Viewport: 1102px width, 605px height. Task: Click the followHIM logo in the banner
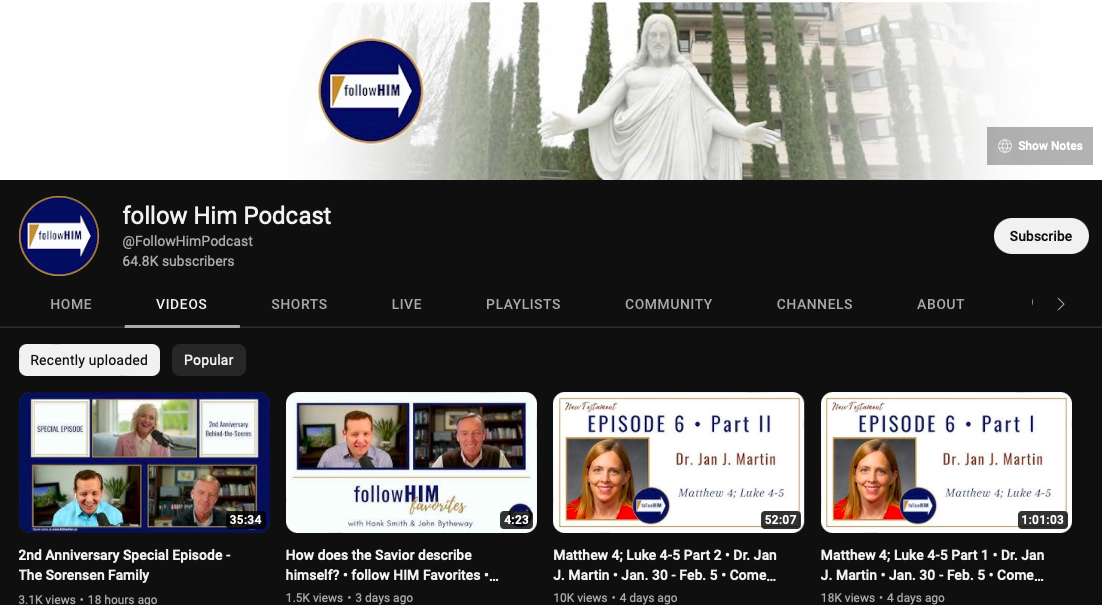click(x=370, y=91)
